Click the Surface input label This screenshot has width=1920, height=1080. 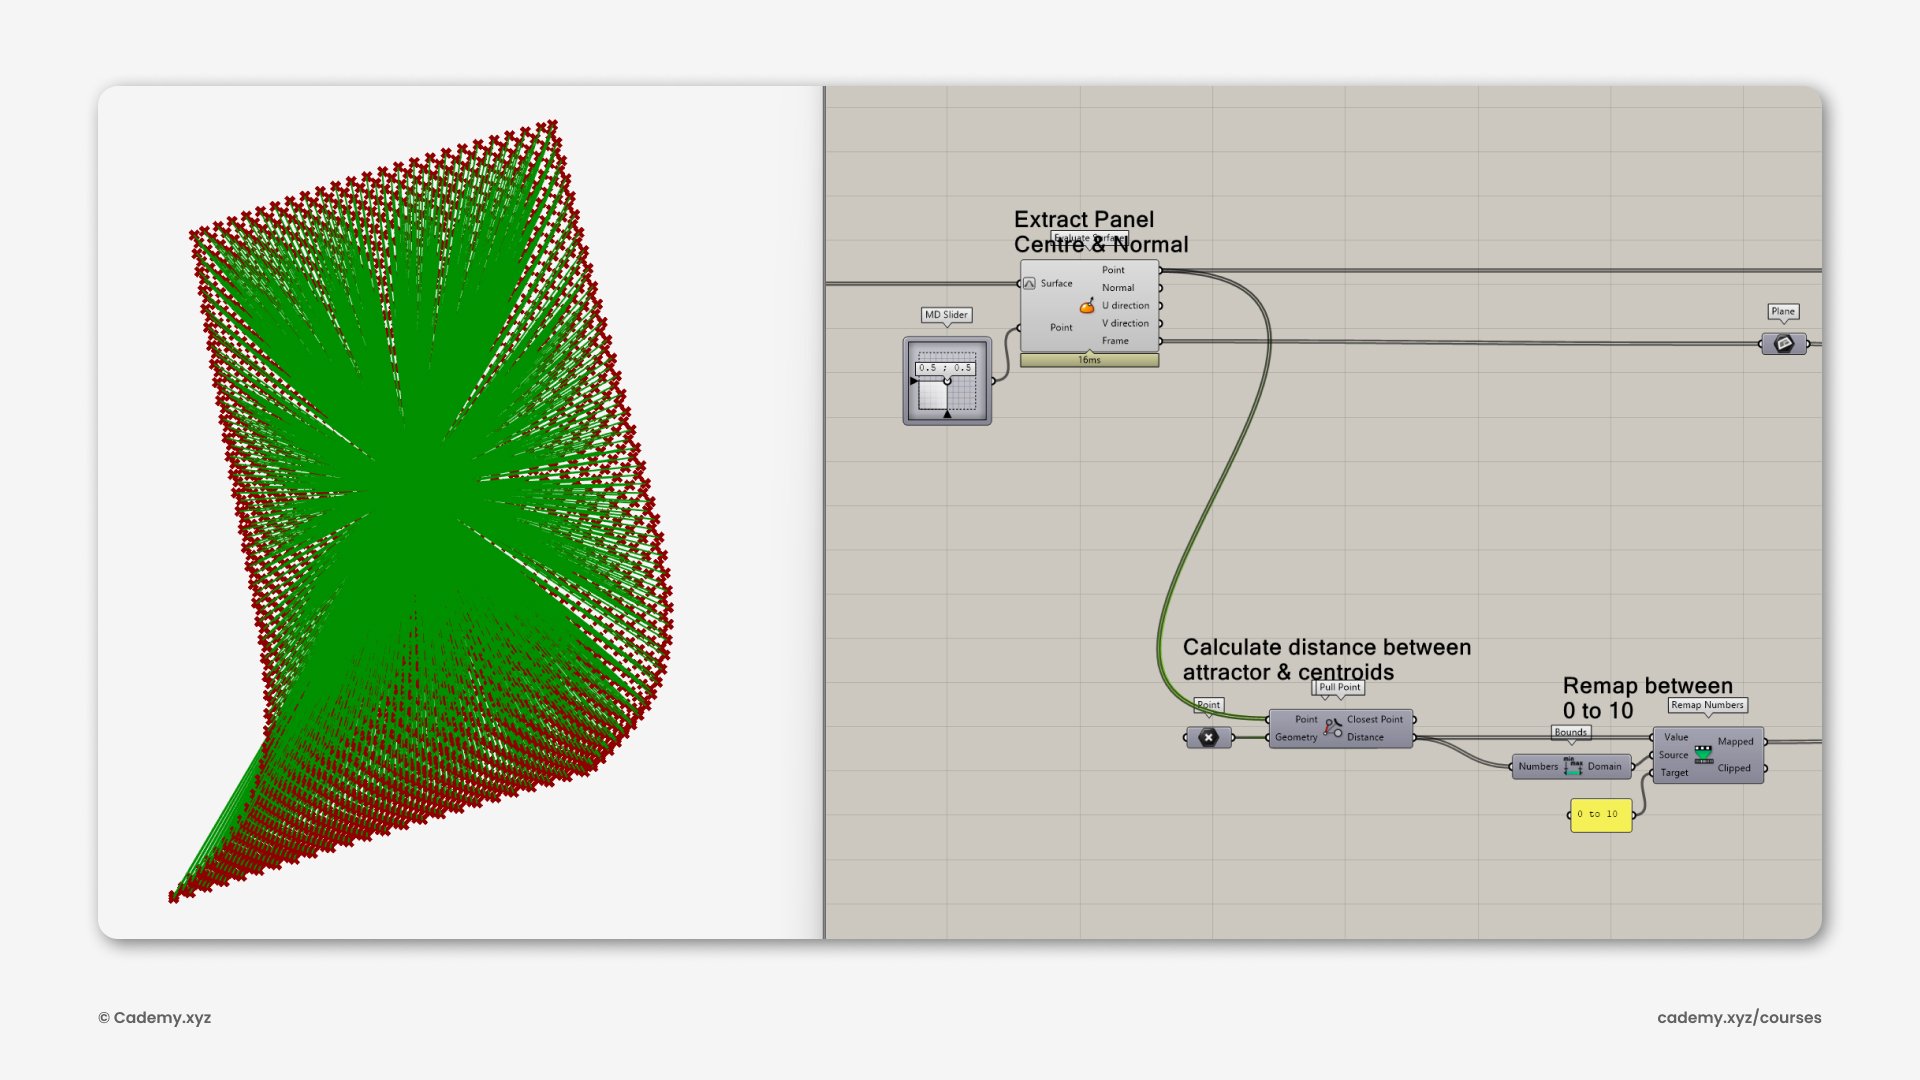[x=1056, y=284]
